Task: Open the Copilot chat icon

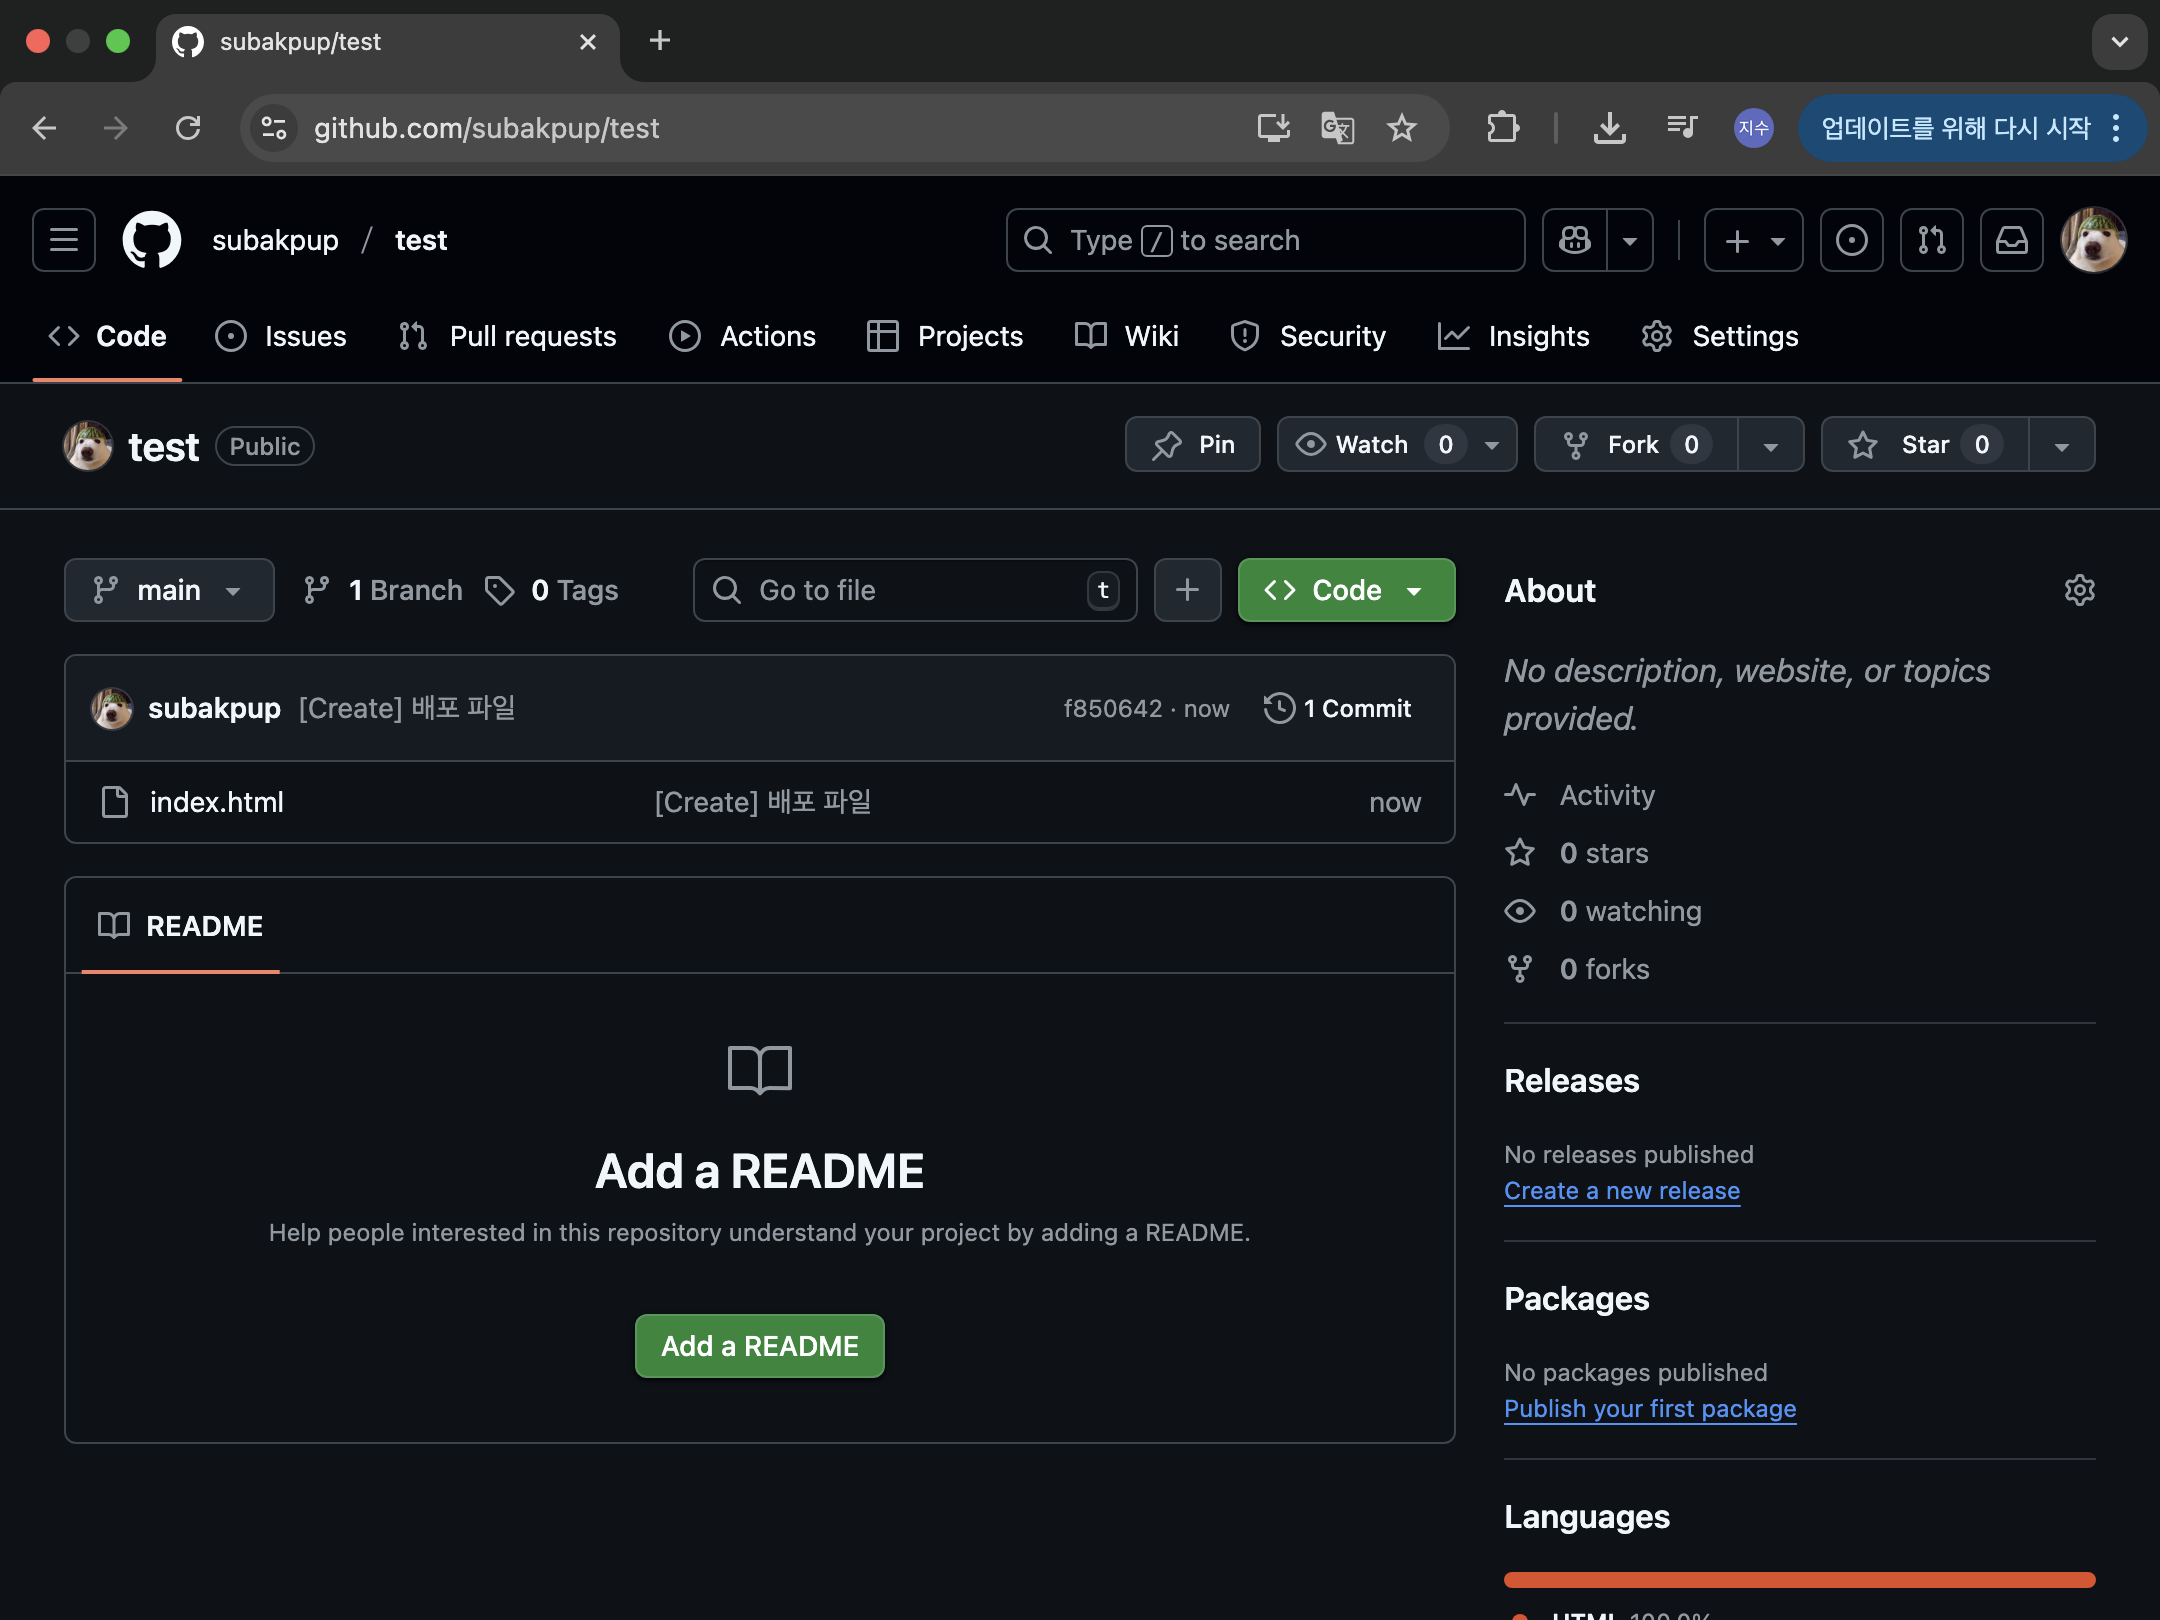Action: [x=1575, y=240]
